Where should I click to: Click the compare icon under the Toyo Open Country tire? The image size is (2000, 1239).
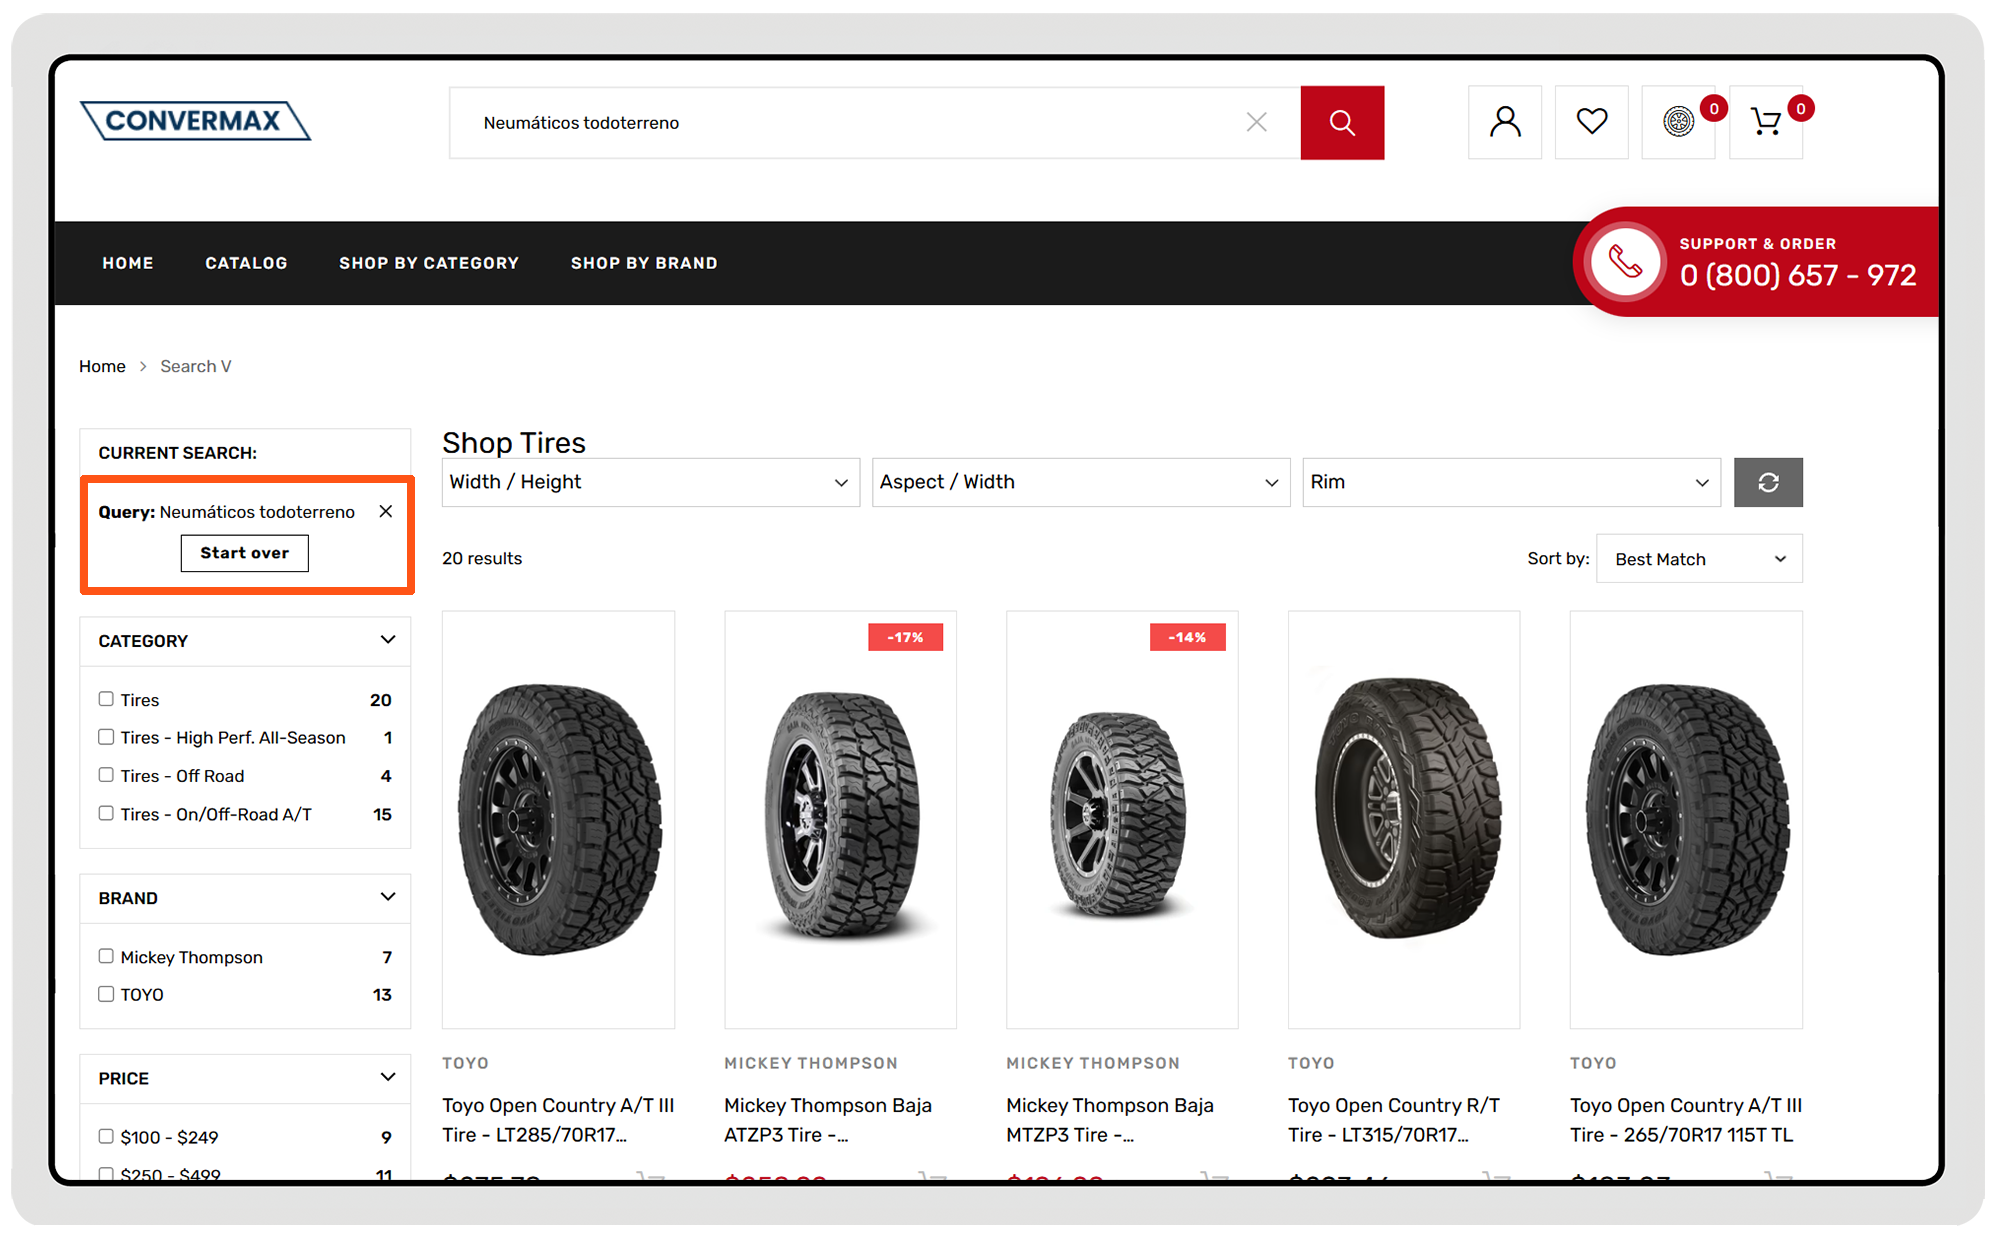pos(655,1180)
